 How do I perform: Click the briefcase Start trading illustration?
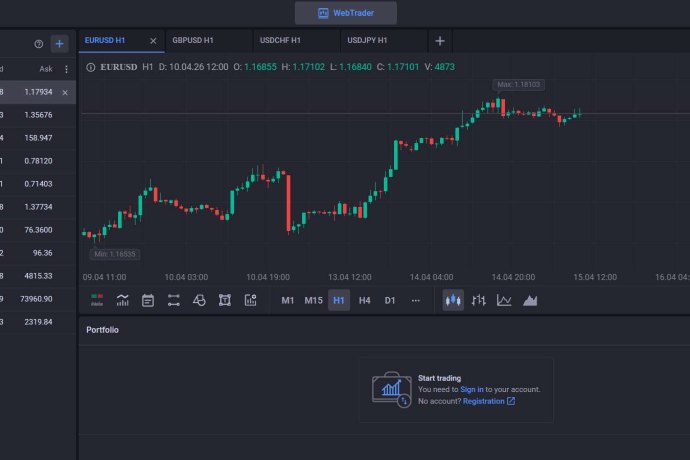(x=391, y=390)
